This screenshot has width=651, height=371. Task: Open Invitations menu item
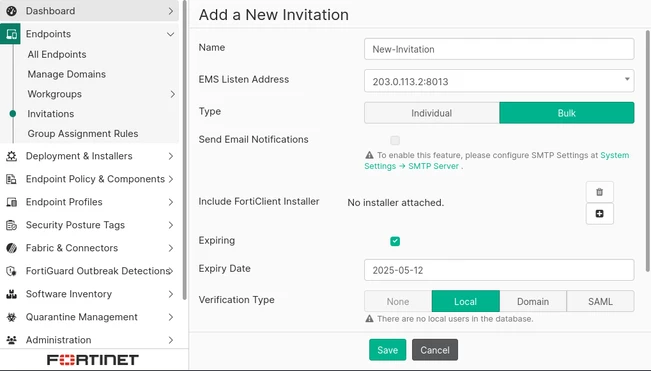(51, 114)
